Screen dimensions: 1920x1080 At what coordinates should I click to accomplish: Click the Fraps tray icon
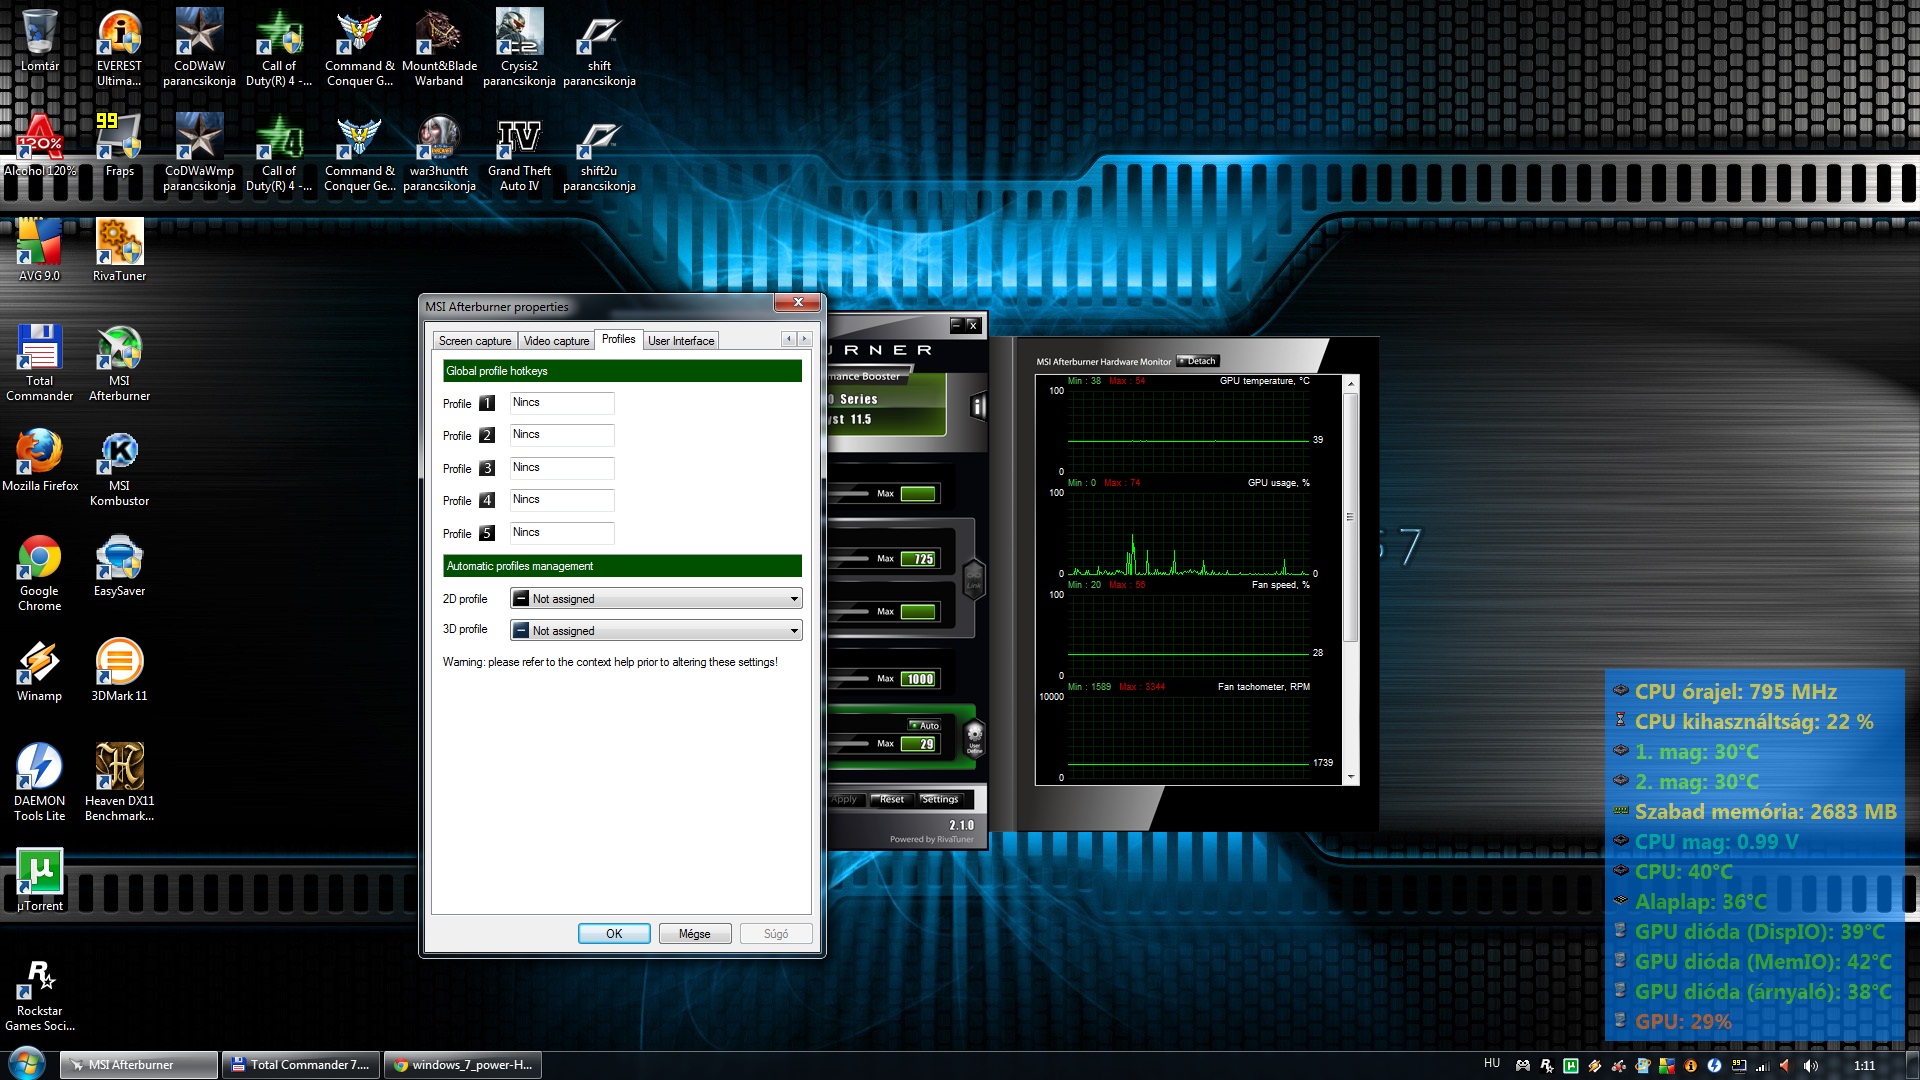click(x=1739, y=1066)
